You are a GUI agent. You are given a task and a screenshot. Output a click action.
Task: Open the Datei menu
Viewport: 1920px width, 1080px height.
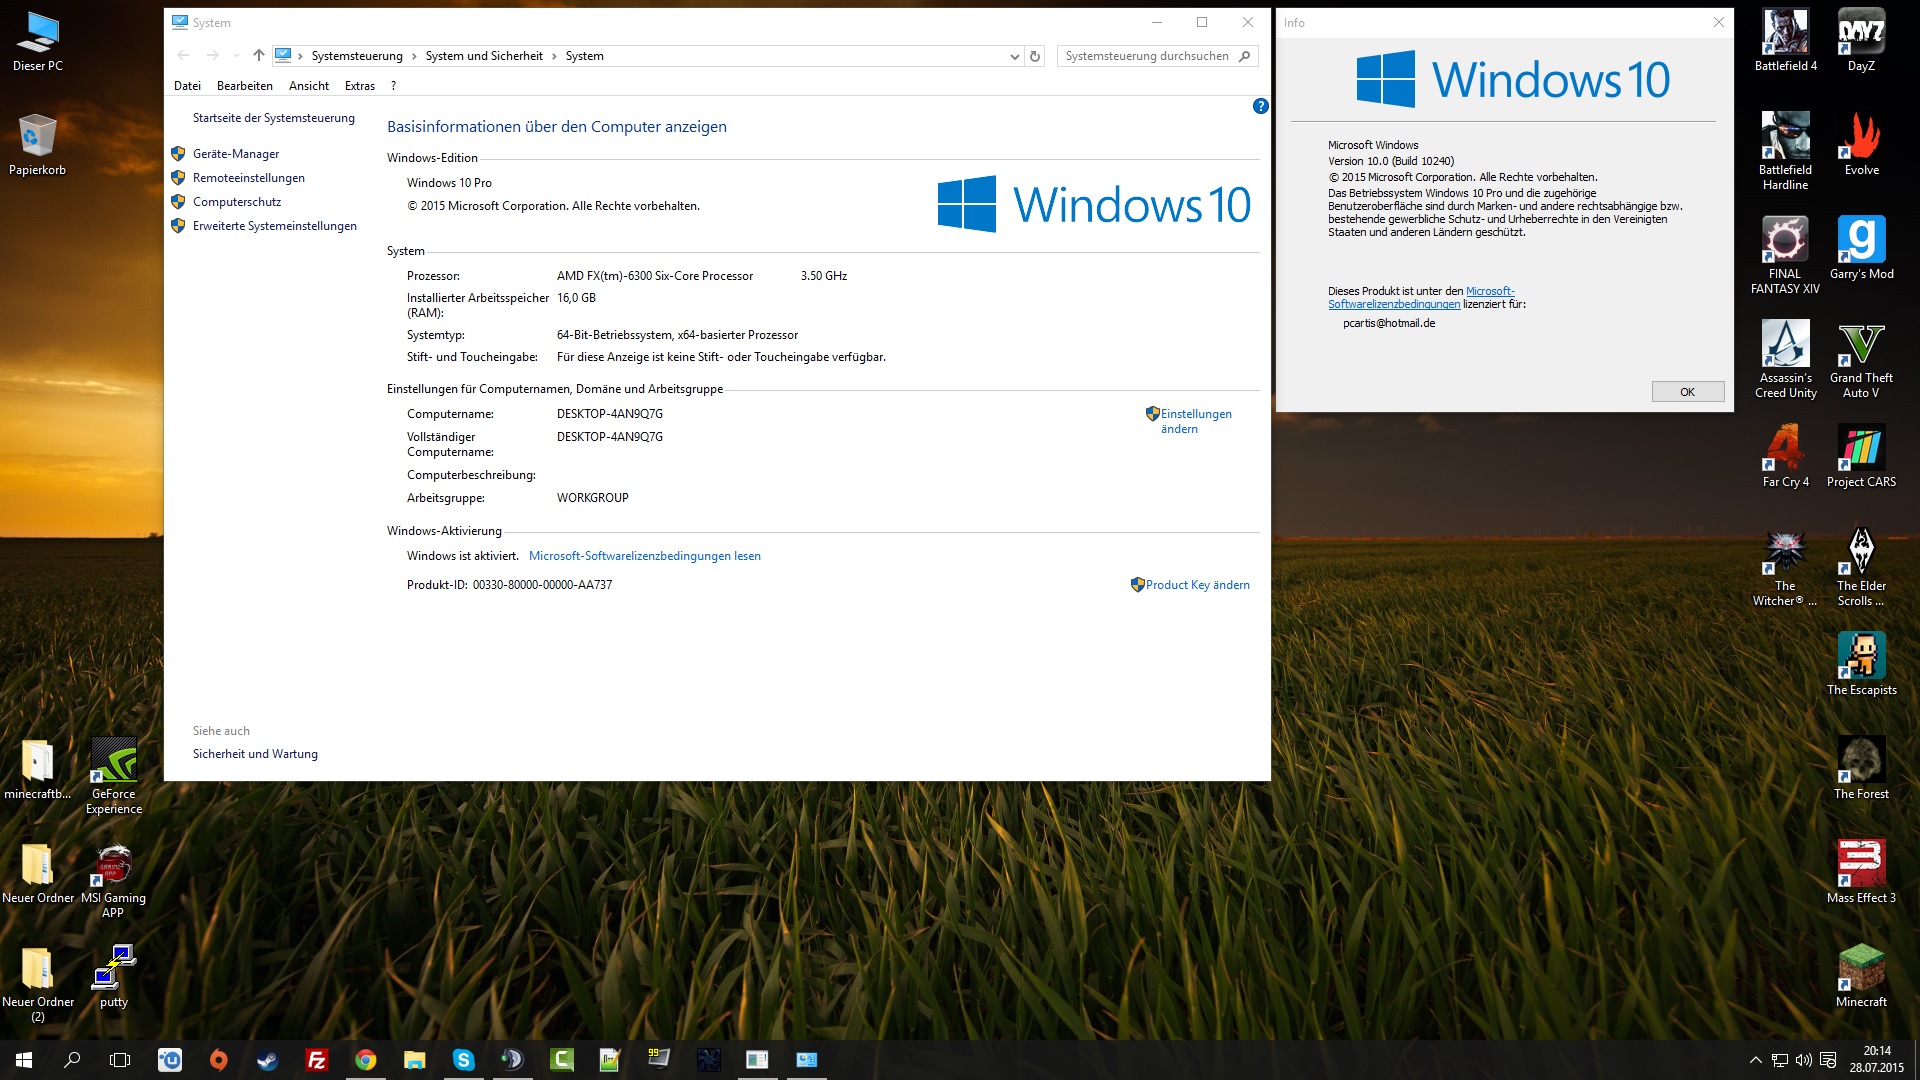(x=187, y=86)
